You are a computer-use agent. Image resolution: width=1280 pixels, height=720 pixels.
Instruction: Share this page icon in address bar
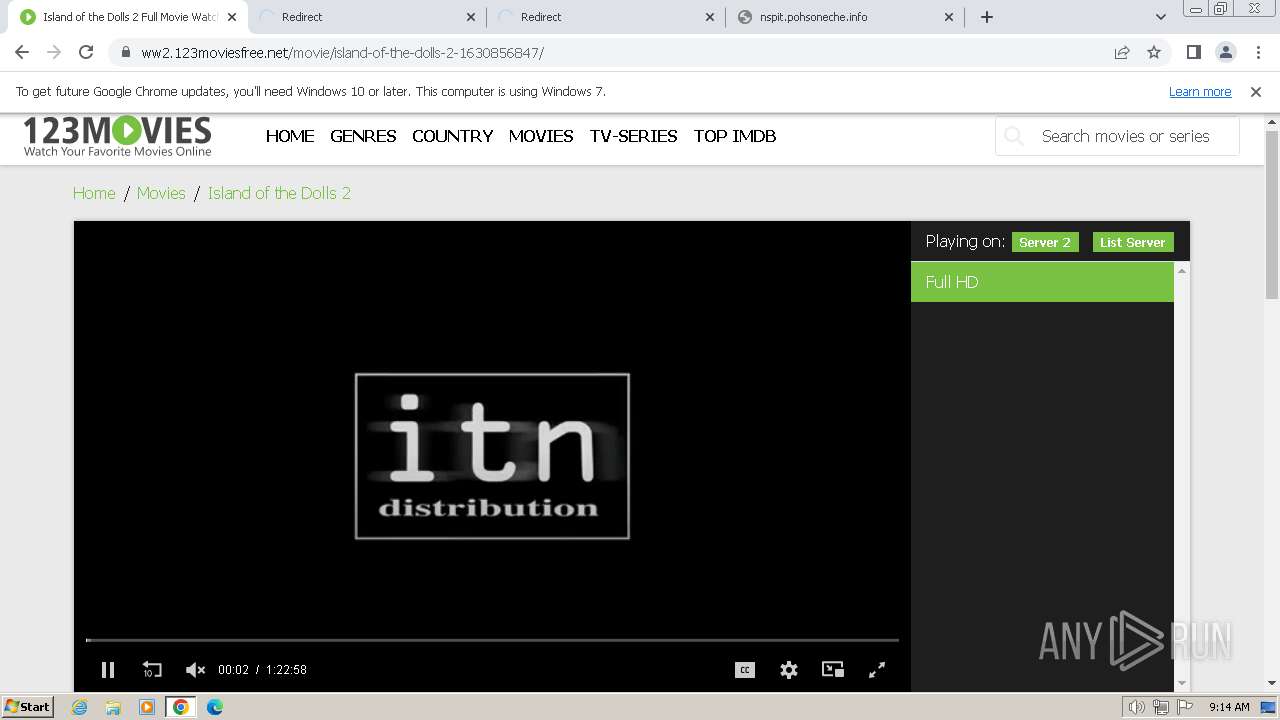click(x=1122, y=52)
